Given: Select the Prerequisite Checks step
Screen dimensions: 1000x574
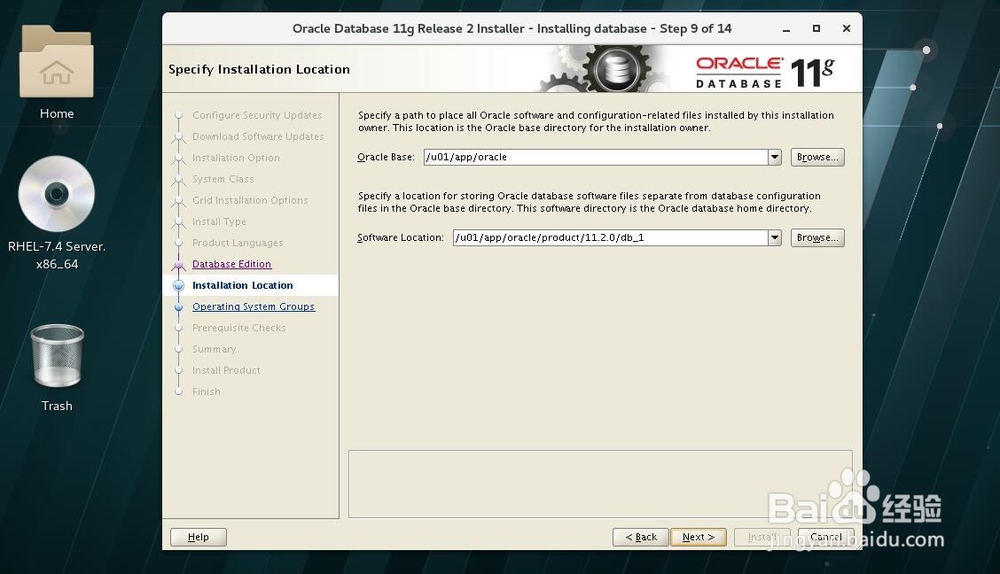Looking at the screenshot, I should pyautogui.click(x=239, y=328).
